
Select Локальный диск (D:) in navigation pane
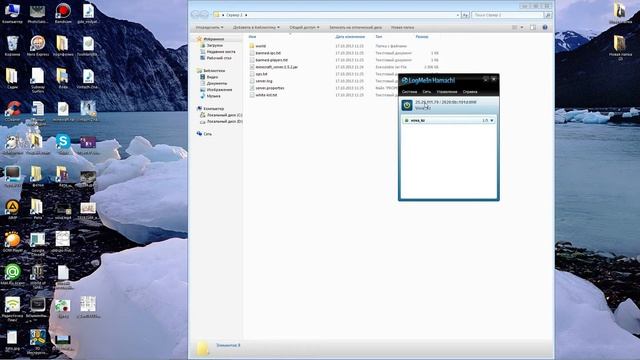(x=224, y=121)
